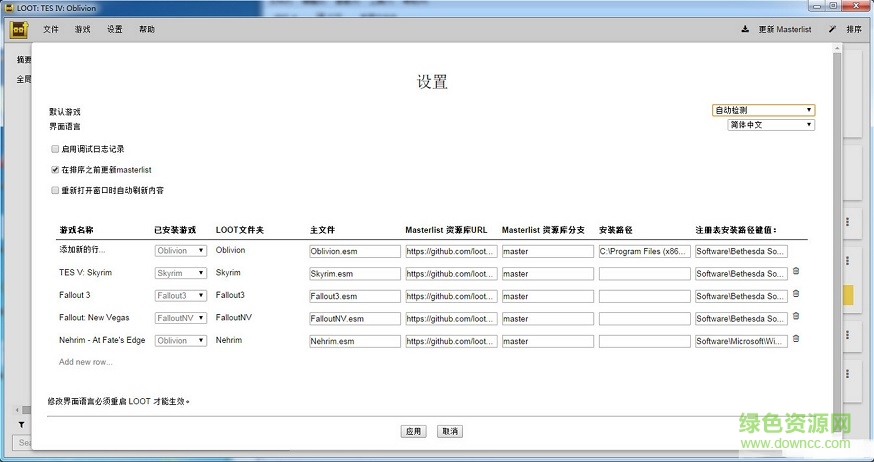Click the LOOT logo icon

19,30
